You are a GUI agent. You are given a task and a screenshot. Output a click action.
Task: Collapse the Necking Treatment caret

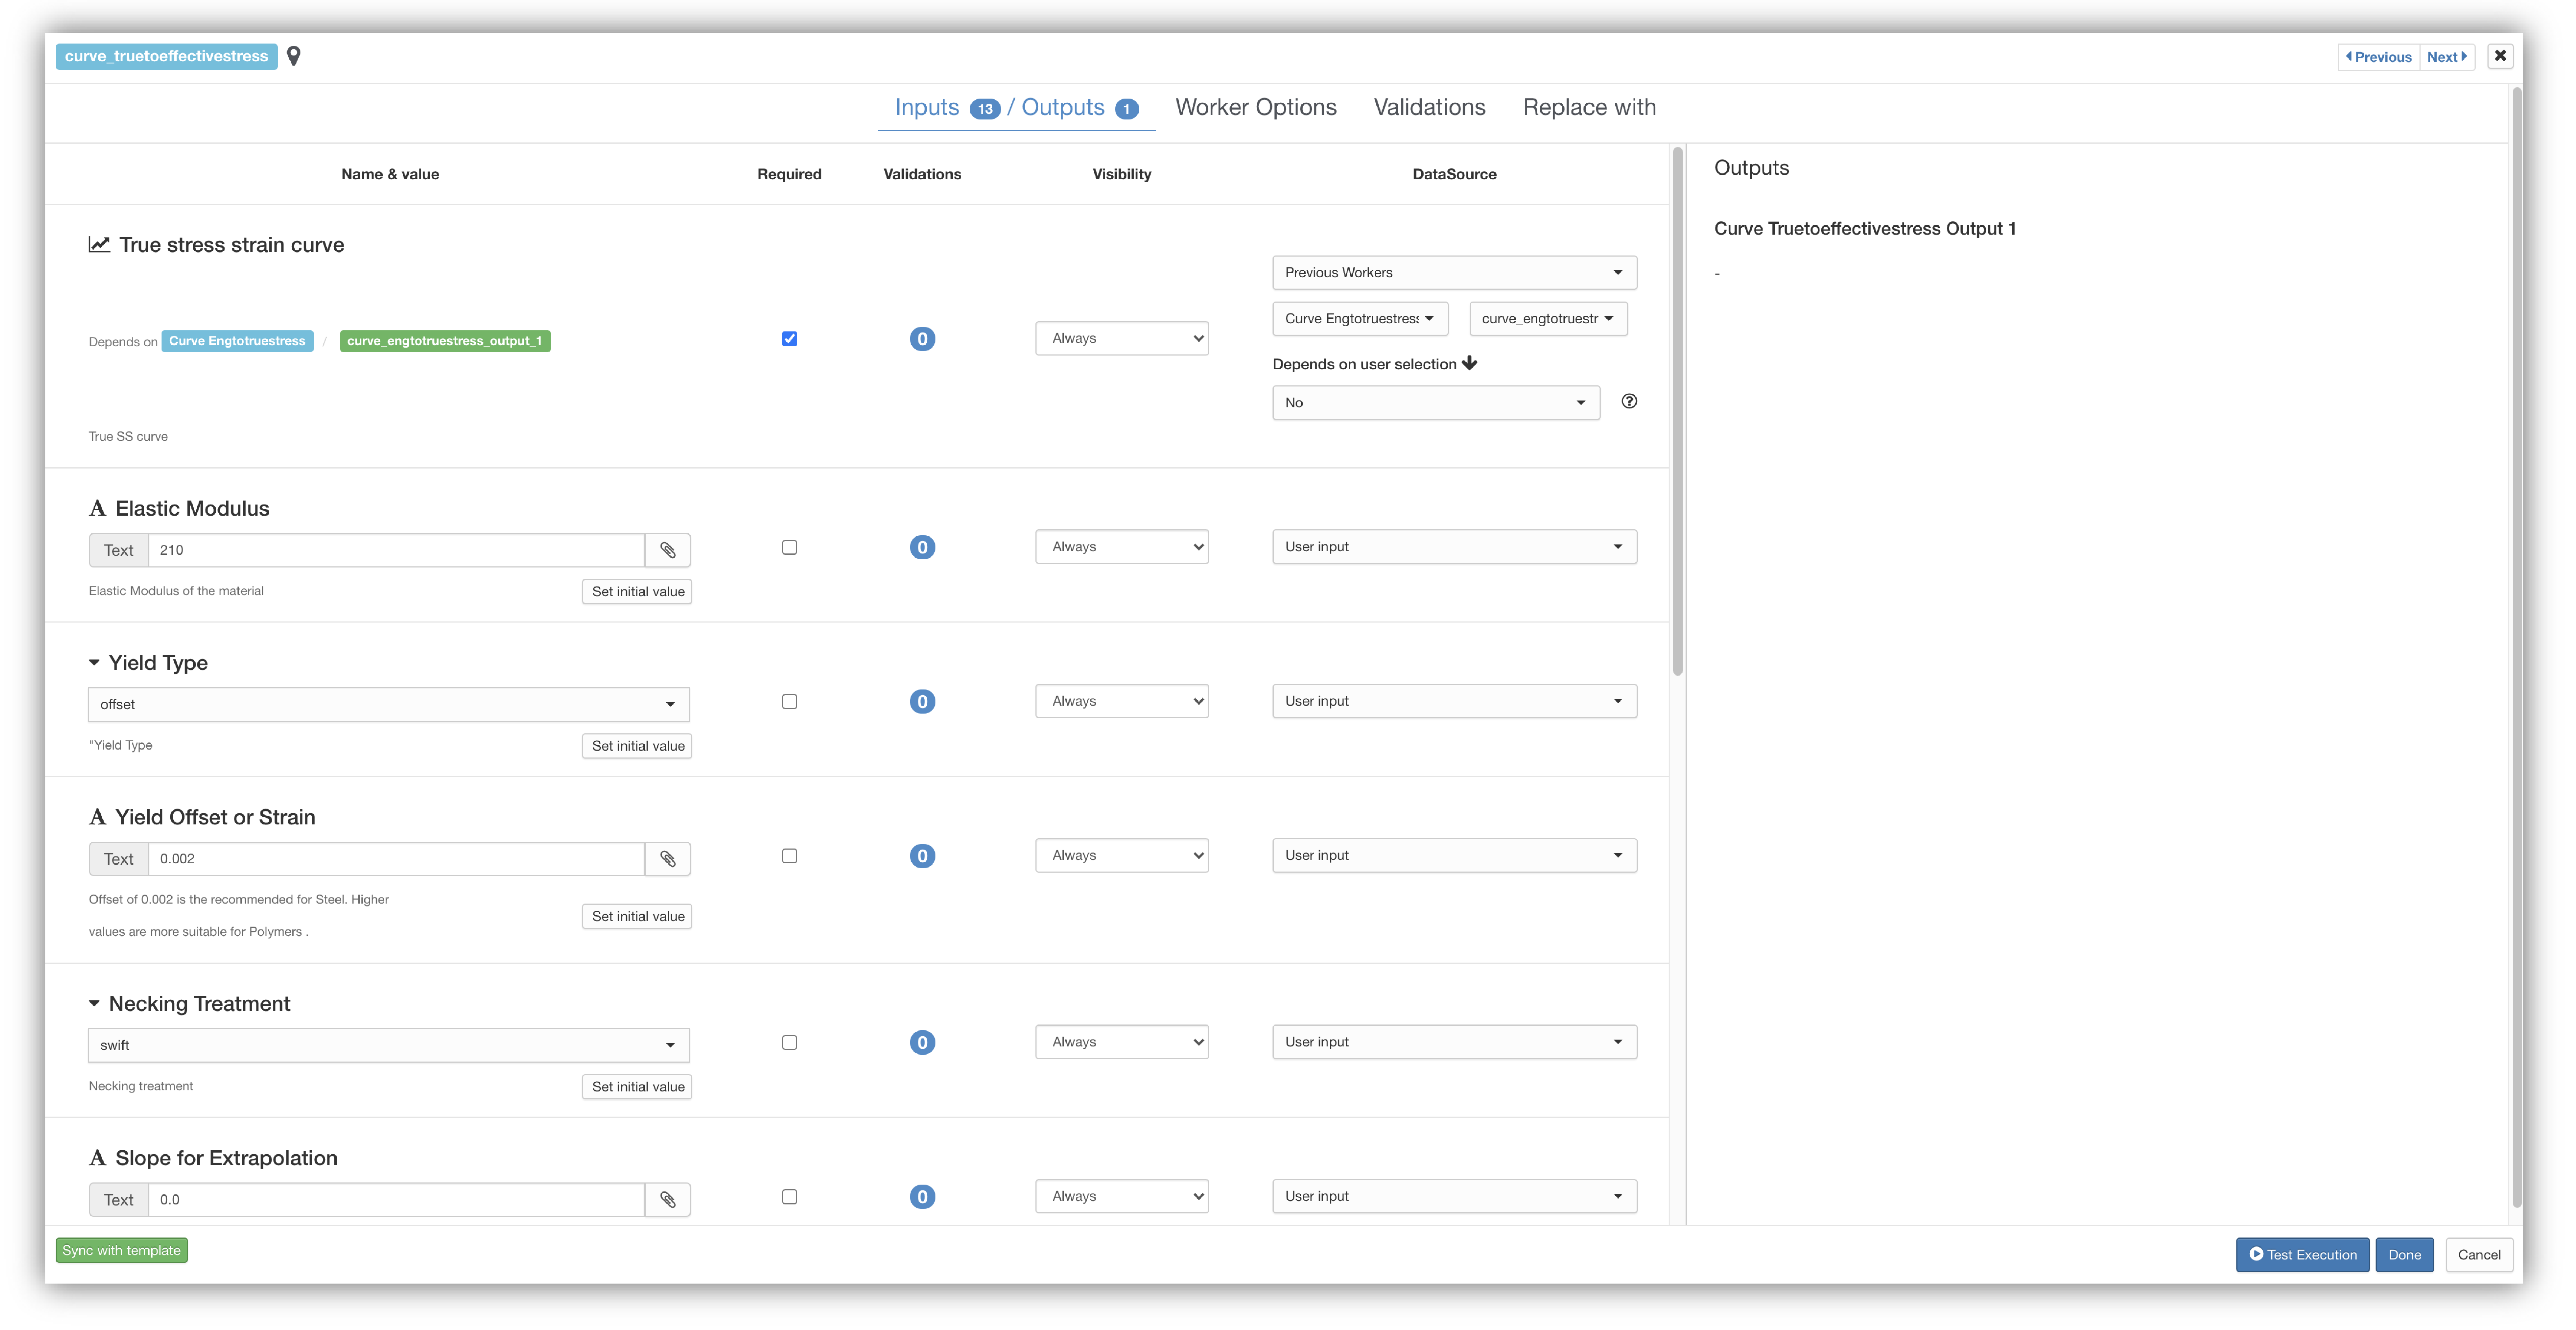click(94, 1004)
